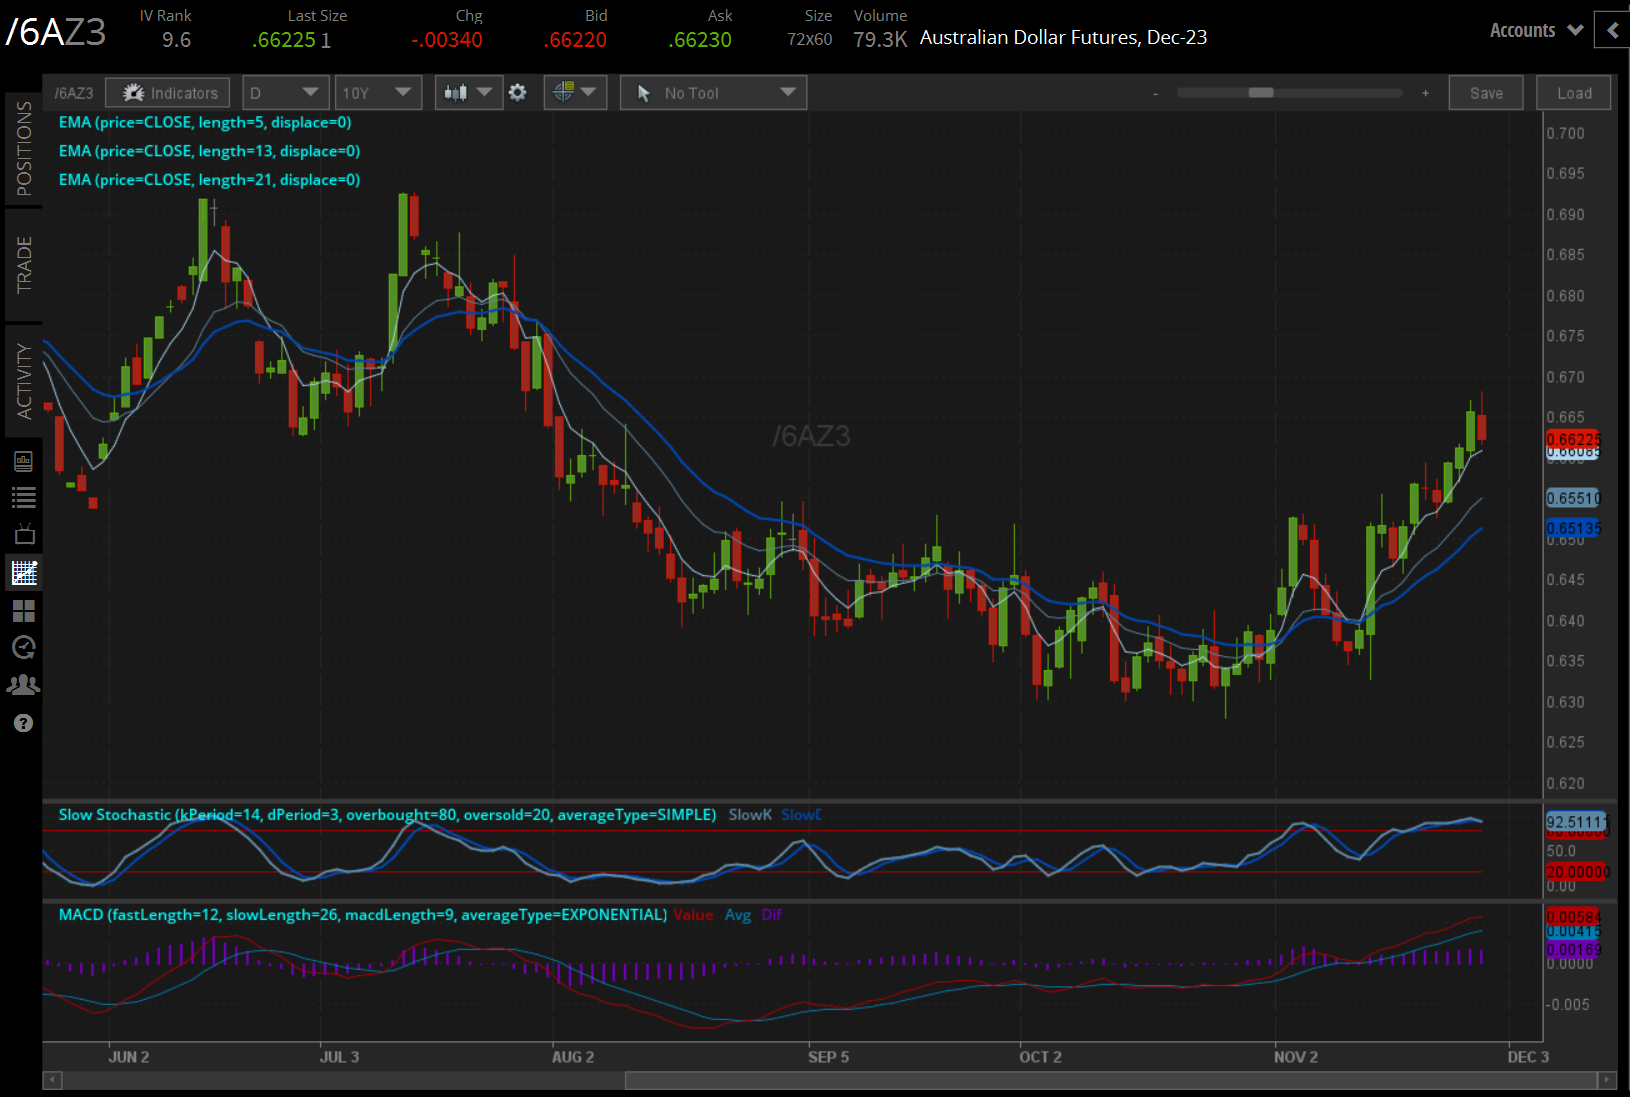Click the Volume value 79.3K
This screenshot has width=1630, height=1097.
(x=880, y=40)
